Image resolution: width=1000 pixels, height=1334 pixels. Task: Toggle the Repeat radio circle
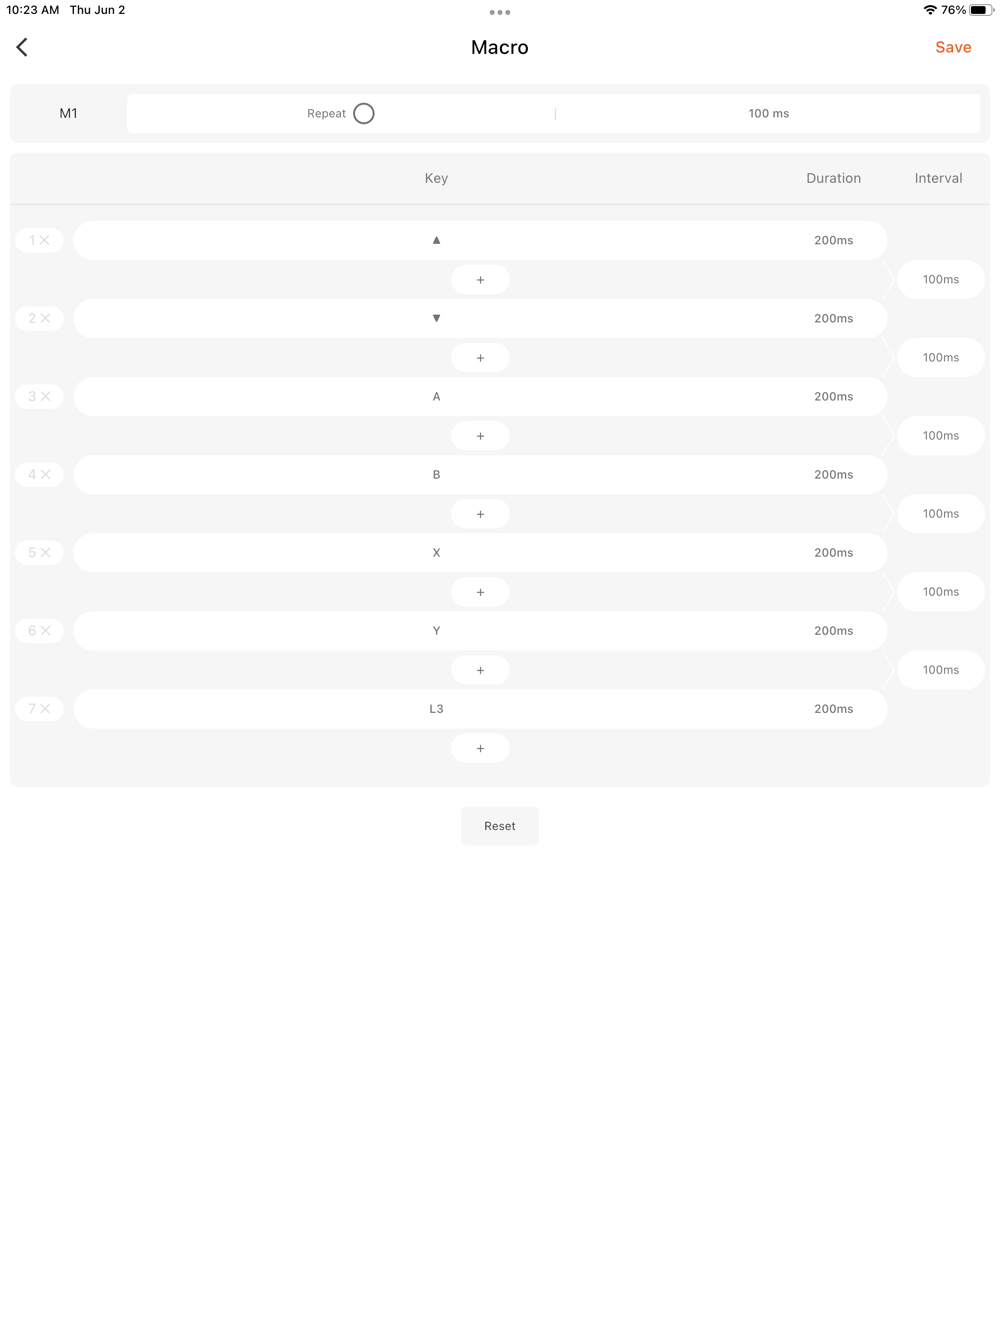click(364, 113)
